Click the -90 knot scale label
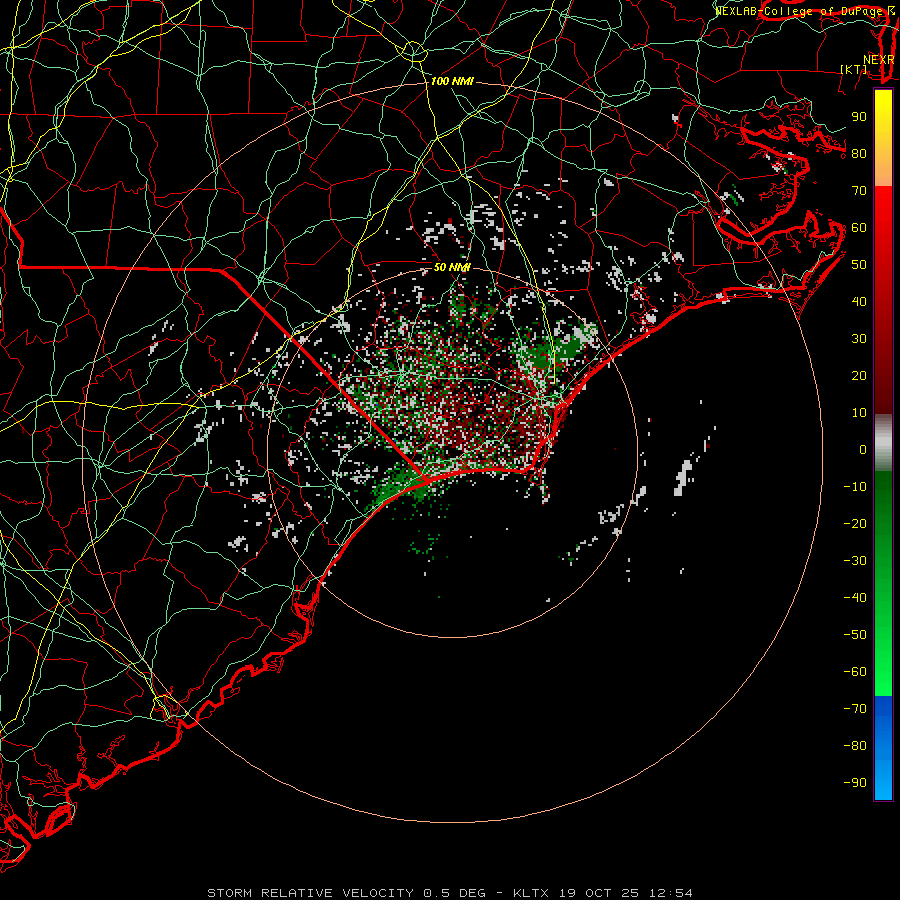This screenshot has height=900, width=900. coord(855,782)
